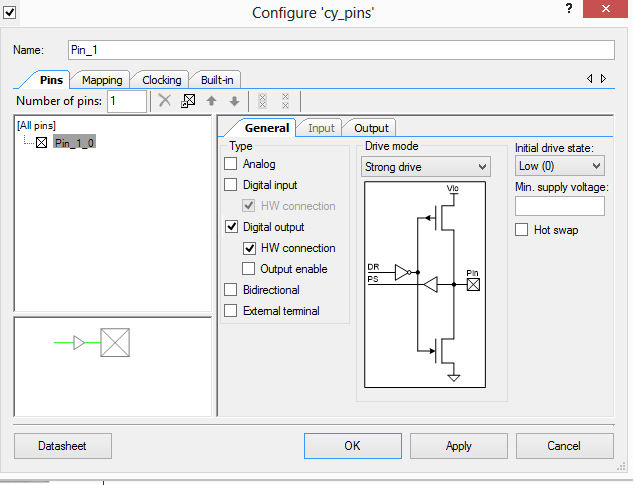Check the Digital input checkbox

click(232, 185)
